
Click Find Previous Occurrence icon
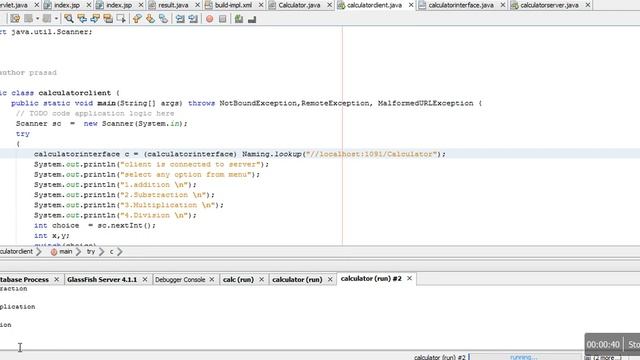[82, 19]
